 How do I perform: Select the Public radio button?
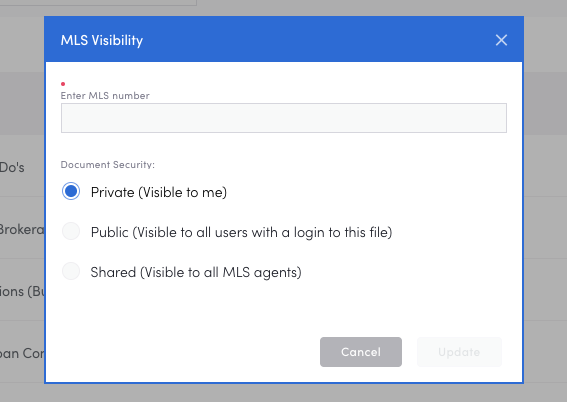click(x=71, y=231)
